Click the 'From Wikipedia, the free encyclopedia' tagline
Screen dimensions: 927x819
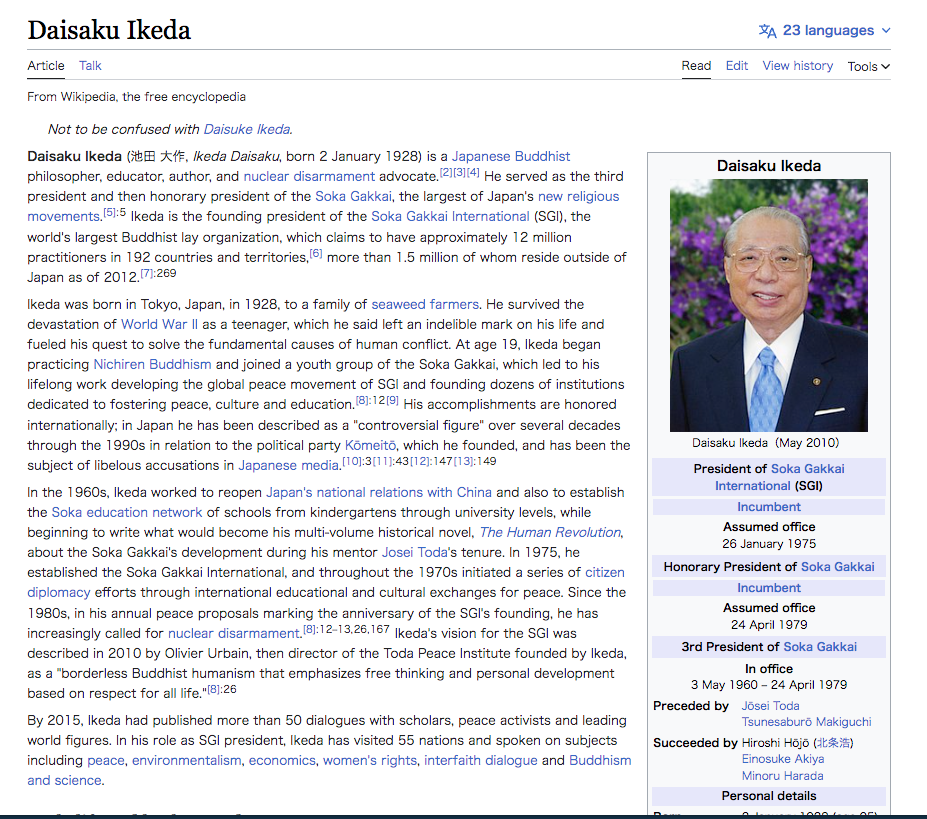(x=137, y=97)
